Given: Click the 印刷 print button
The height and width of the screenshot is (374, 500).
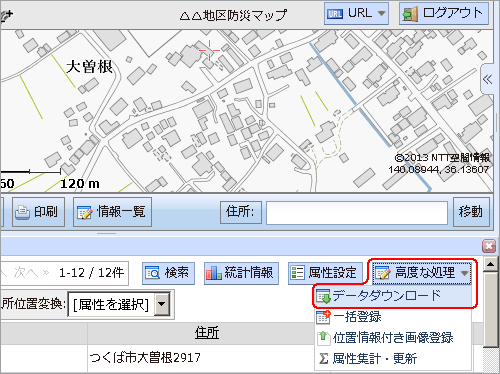Looking at the screenshot, I should [39, 212].
